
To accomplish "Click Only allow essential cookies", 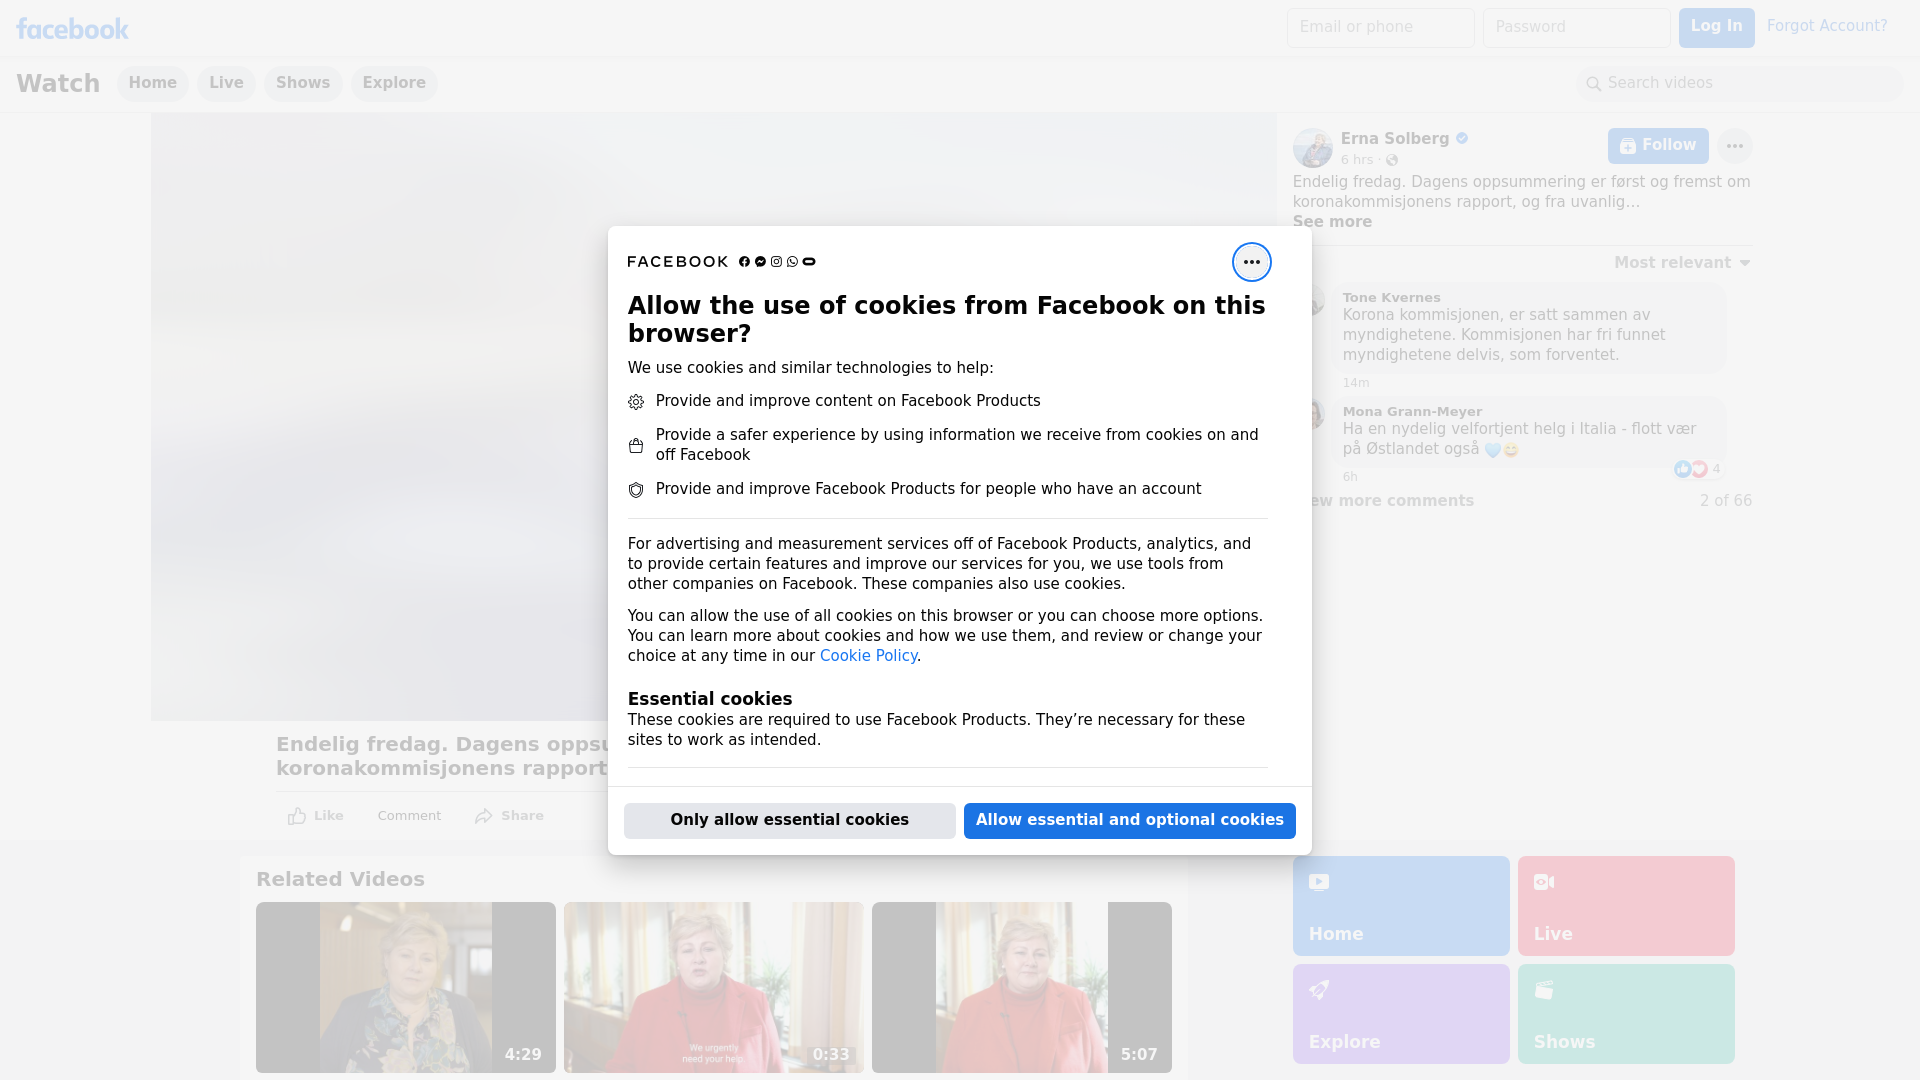I will (789, 820).
